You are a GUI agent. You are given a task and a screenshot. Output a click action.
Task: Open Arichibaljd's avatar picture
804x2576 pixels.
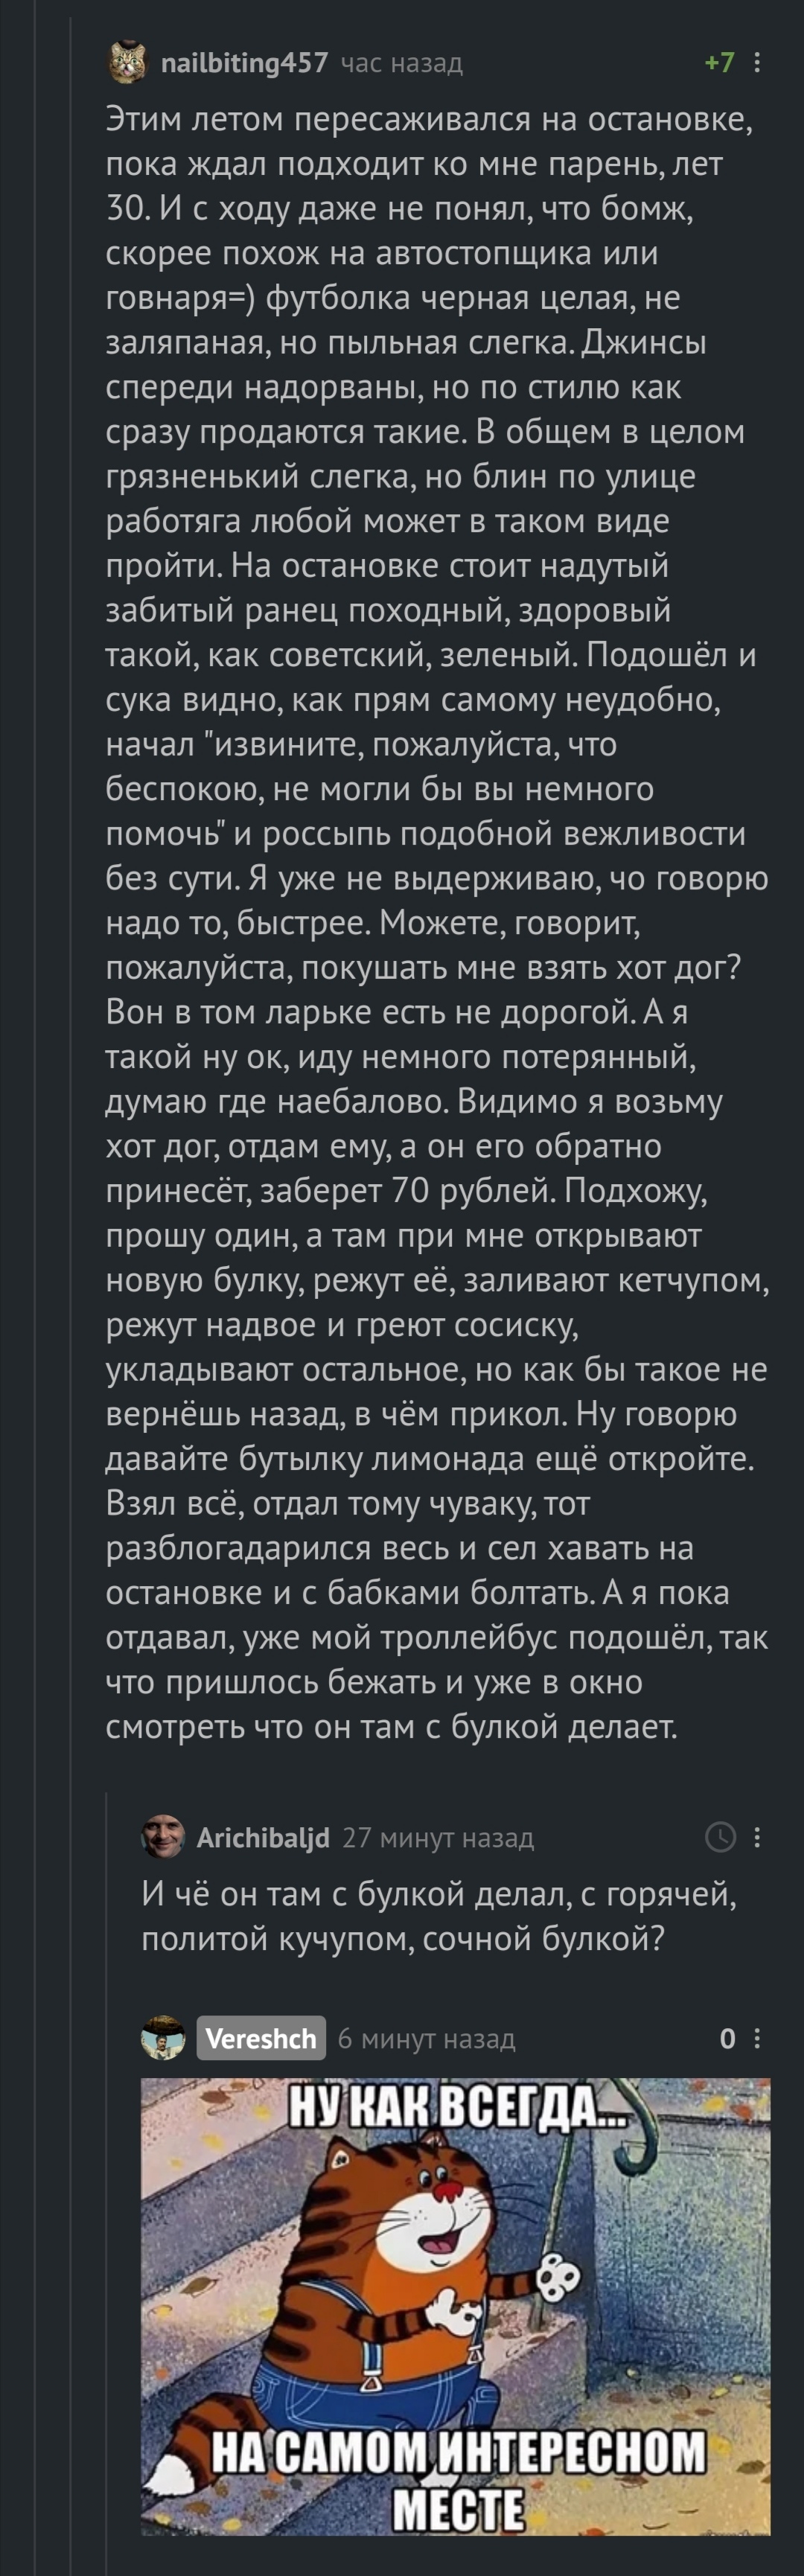pos(163,1837)
